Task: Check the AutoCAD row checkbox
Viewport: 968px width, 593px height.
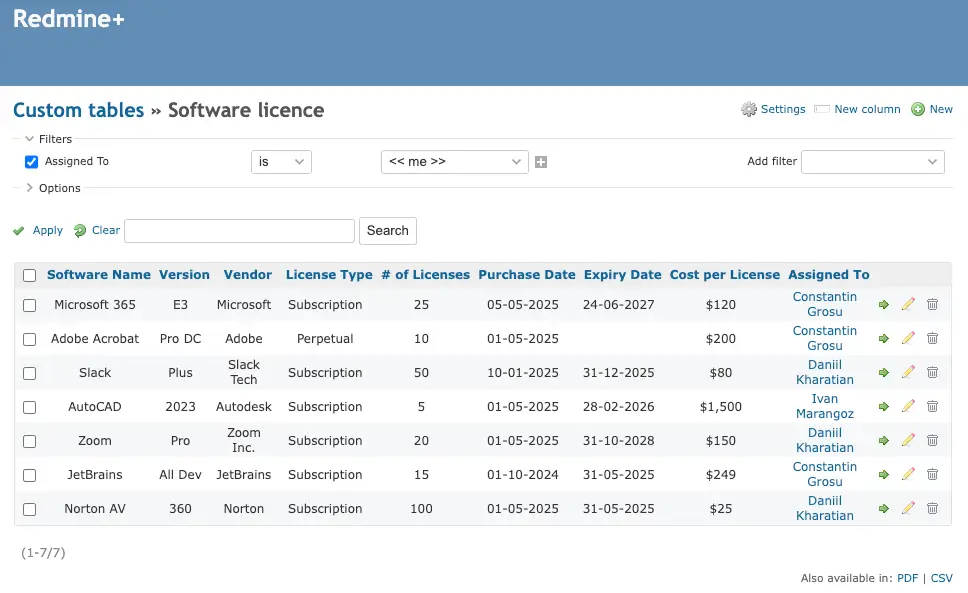Action: coord(29,406)
